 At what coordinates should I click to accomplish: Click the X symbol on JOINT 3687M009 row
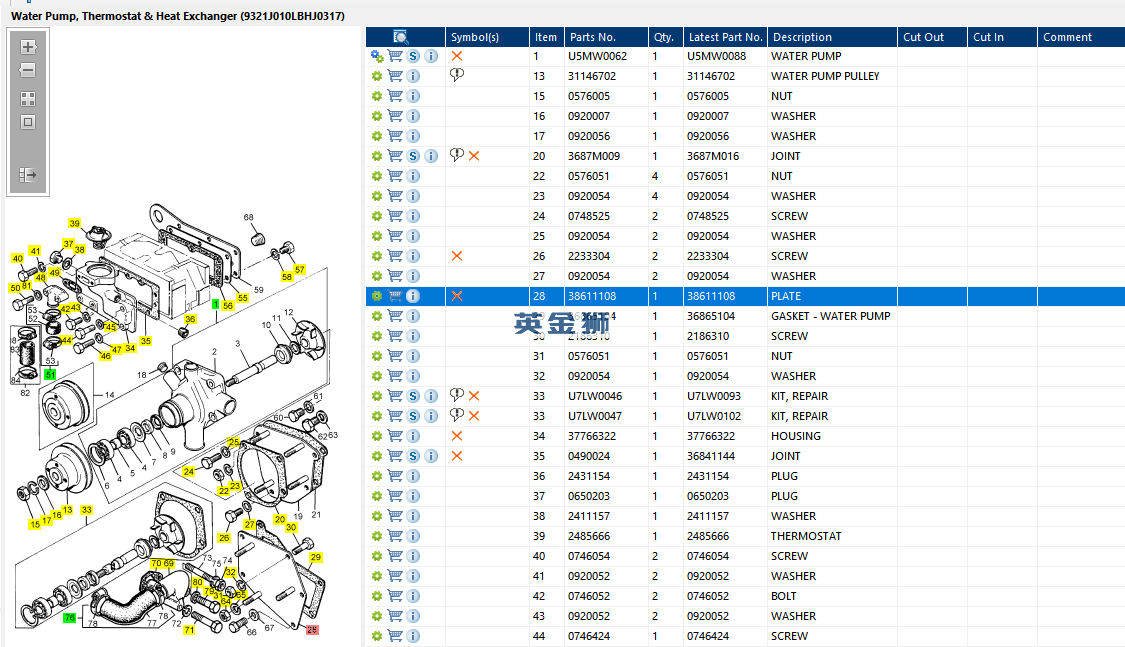pos(474,156)
